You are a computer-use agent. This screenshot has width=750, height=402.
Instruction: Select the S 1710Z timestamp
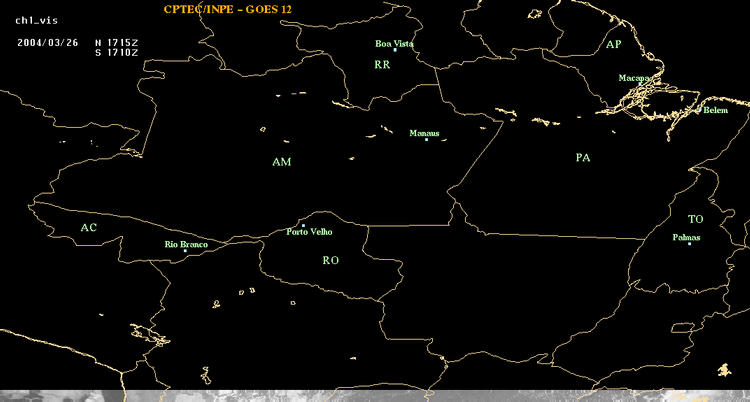117,53
